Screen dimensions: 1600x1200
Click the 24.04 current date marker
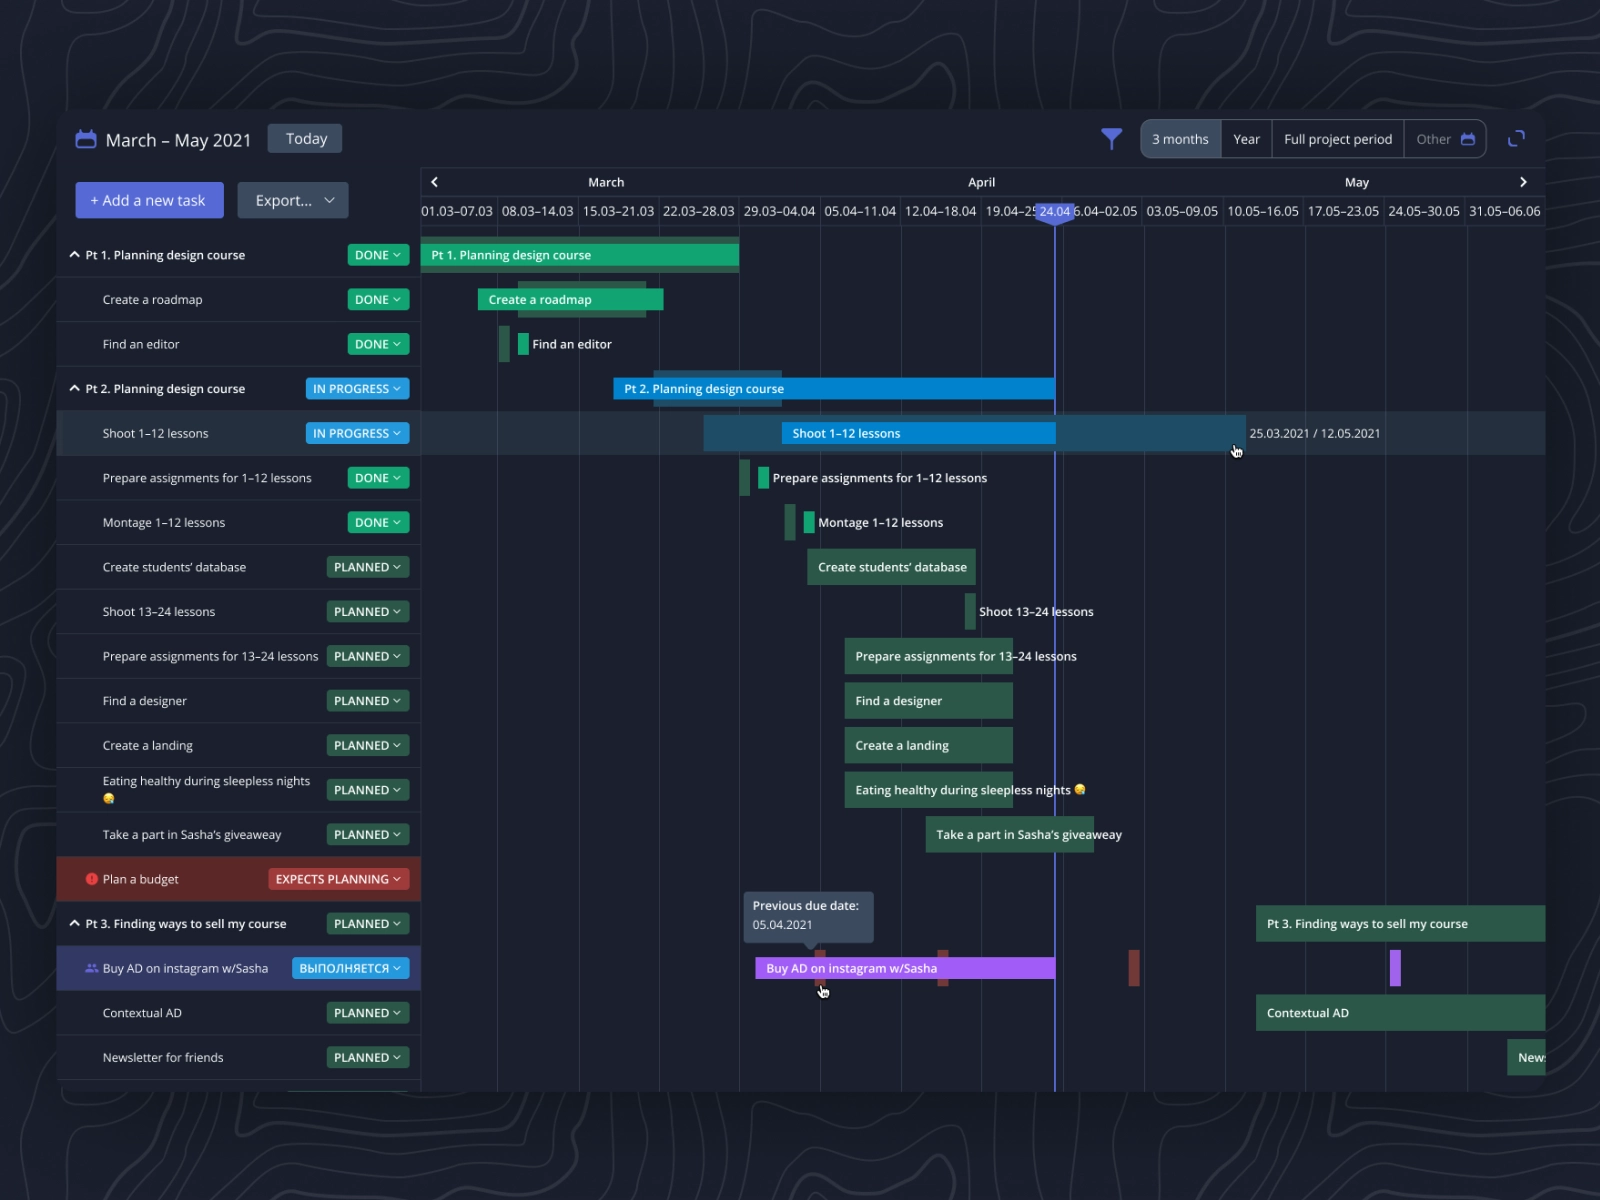1054,212
